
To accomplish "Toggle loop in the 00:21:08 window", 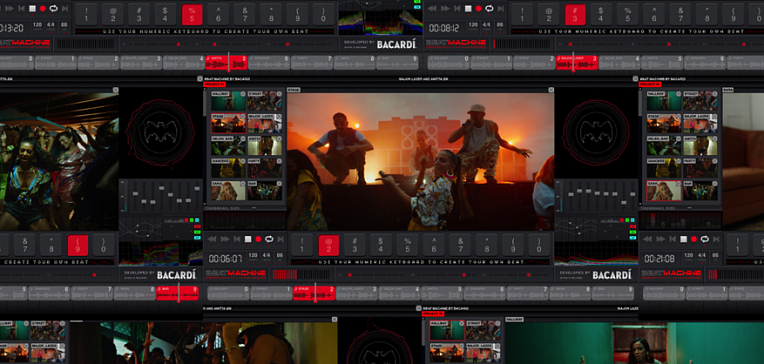I will point(705,239).
